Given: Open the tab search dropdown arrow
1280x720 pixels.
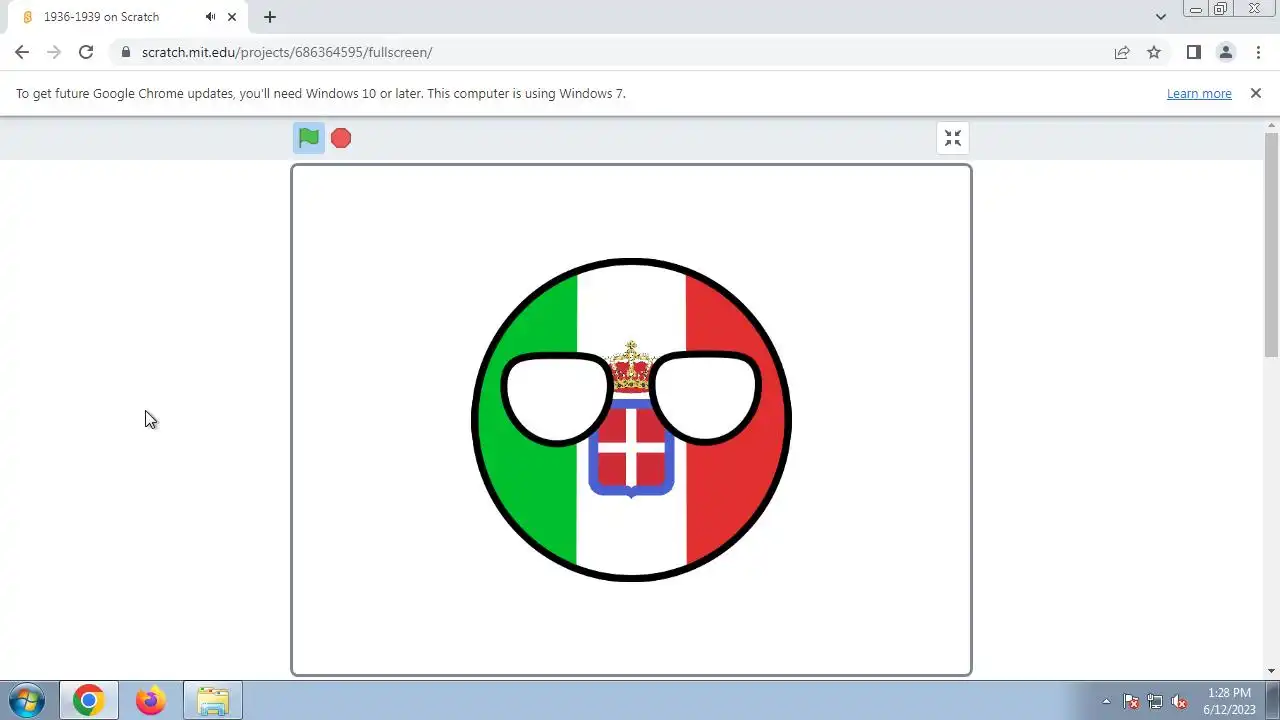Looking at the screenshot, I should click(x=1161, y=17).
